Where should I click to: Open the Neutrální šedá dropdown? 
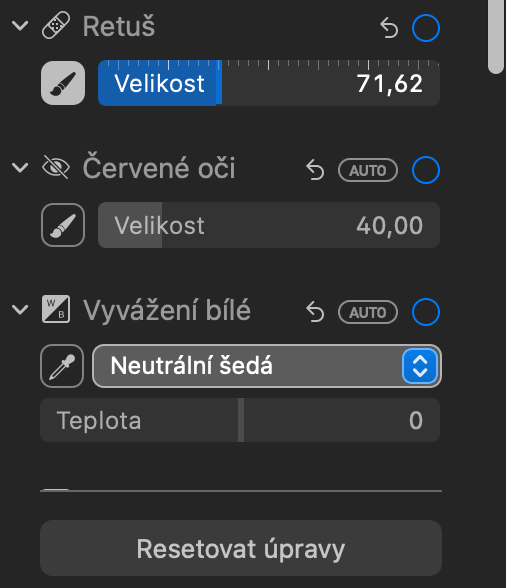(267, 366)
